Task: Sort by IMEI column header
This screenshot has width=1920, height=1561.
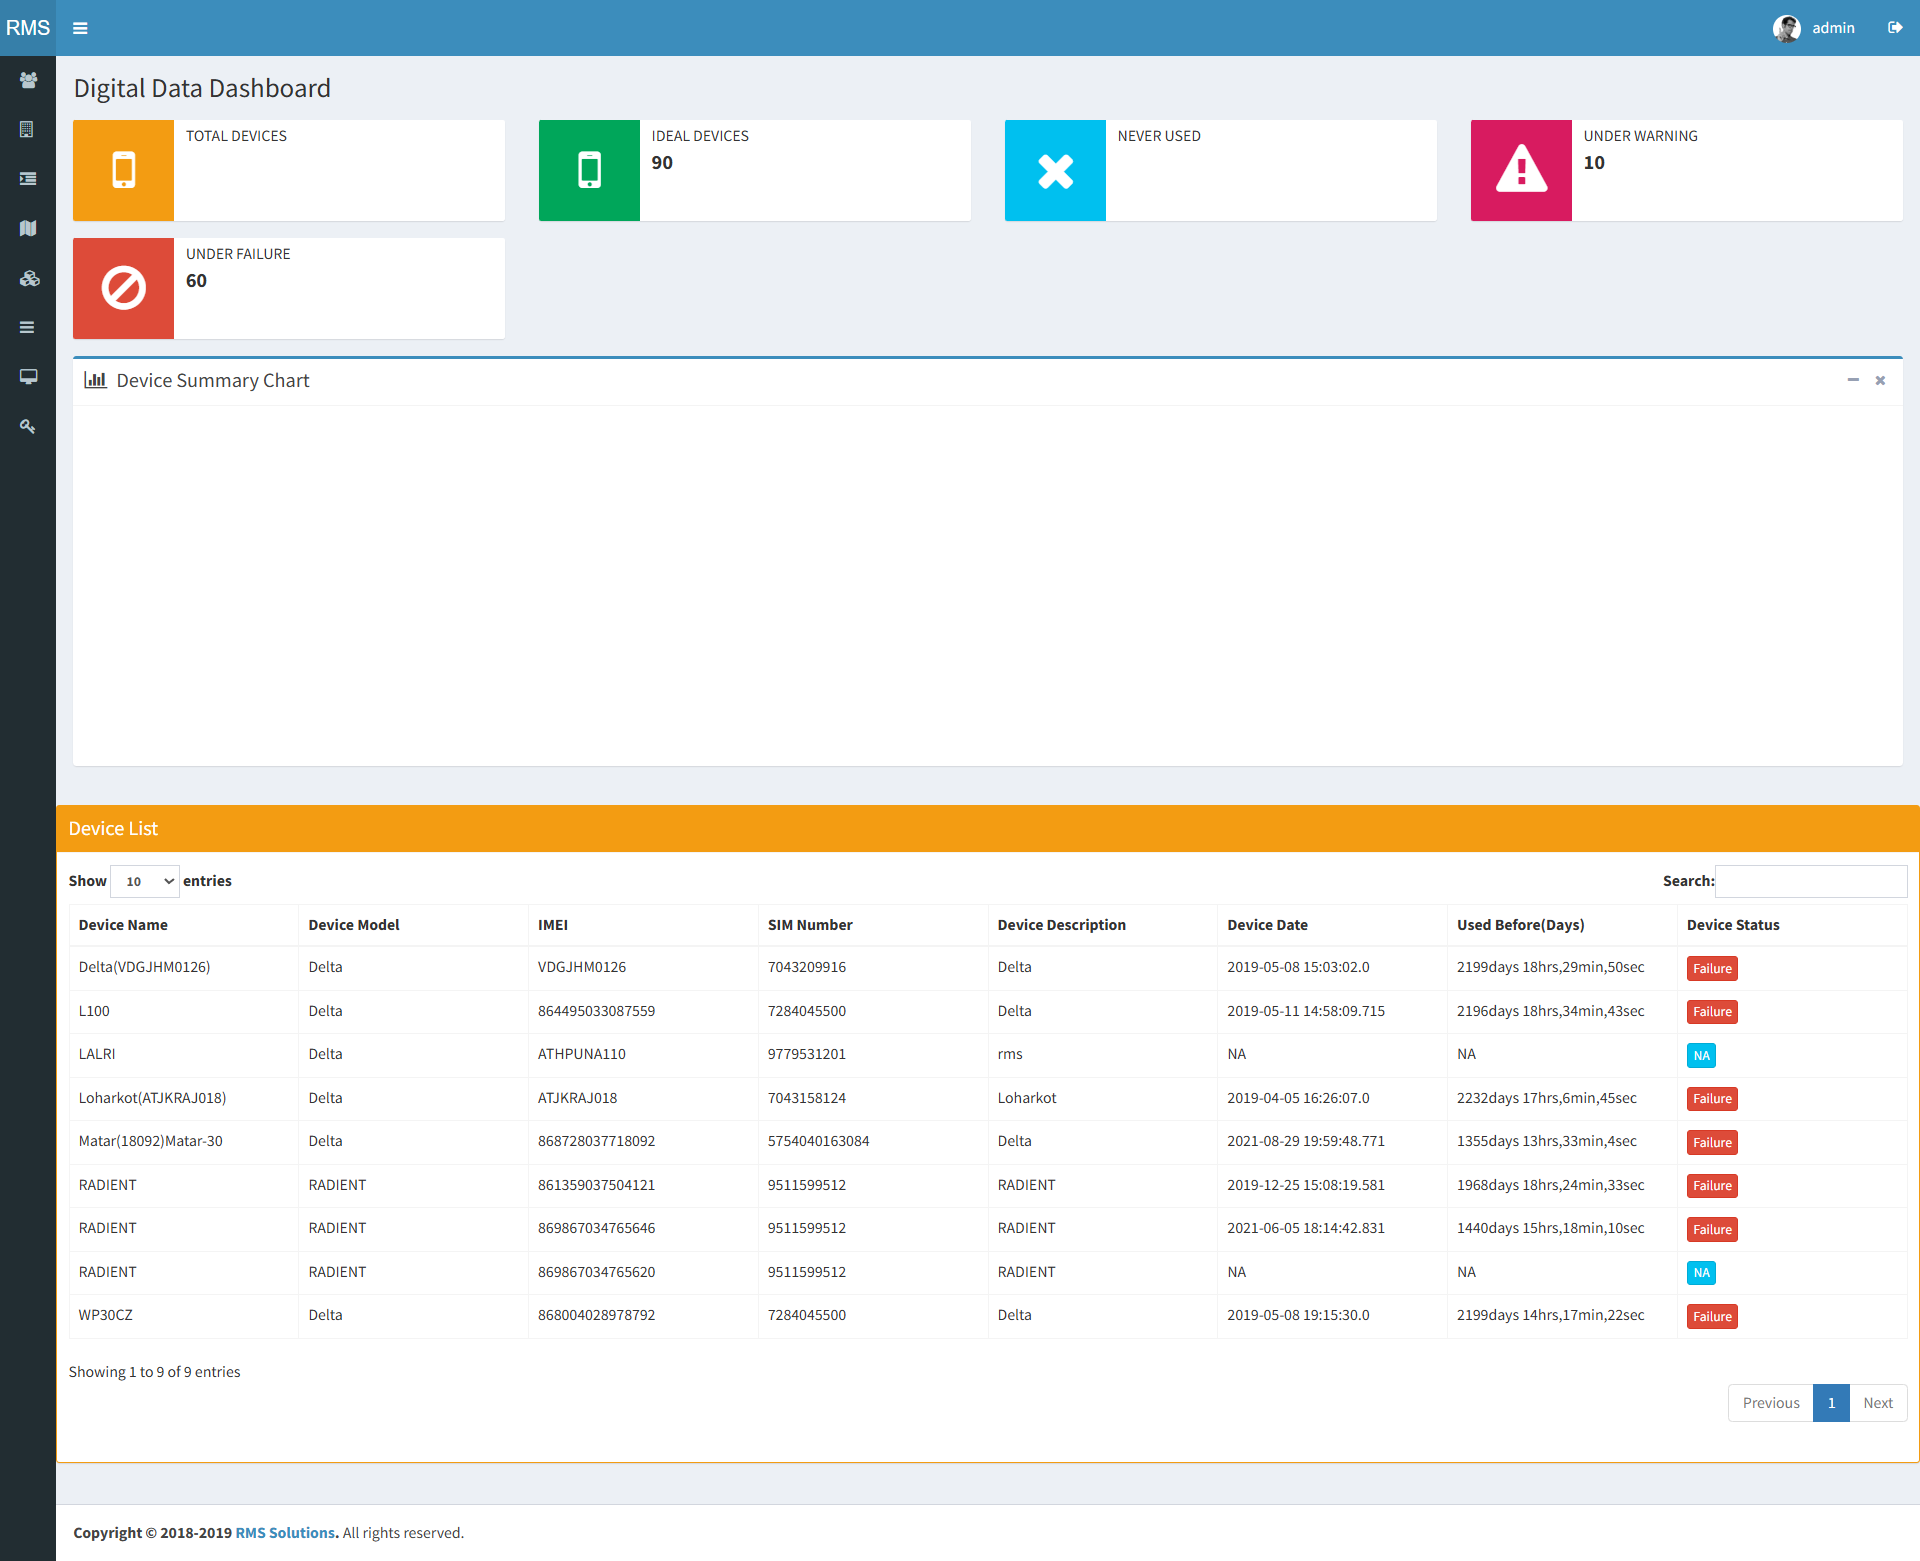Action: coord(643,925)
